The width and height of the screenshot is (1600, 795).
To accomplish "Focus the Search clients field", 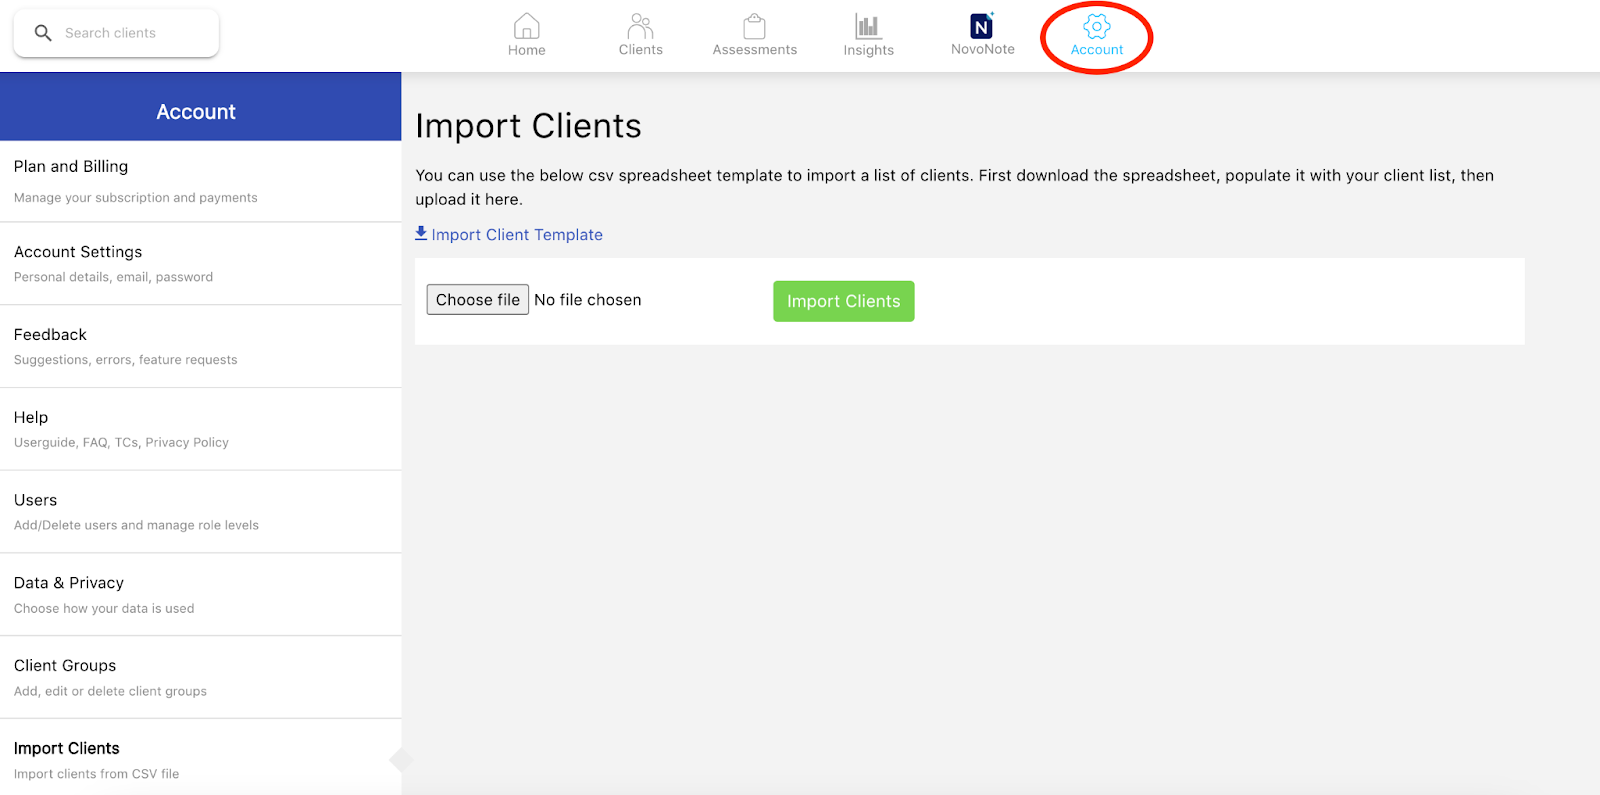I will pyautogui.click(x=116, y=33).
